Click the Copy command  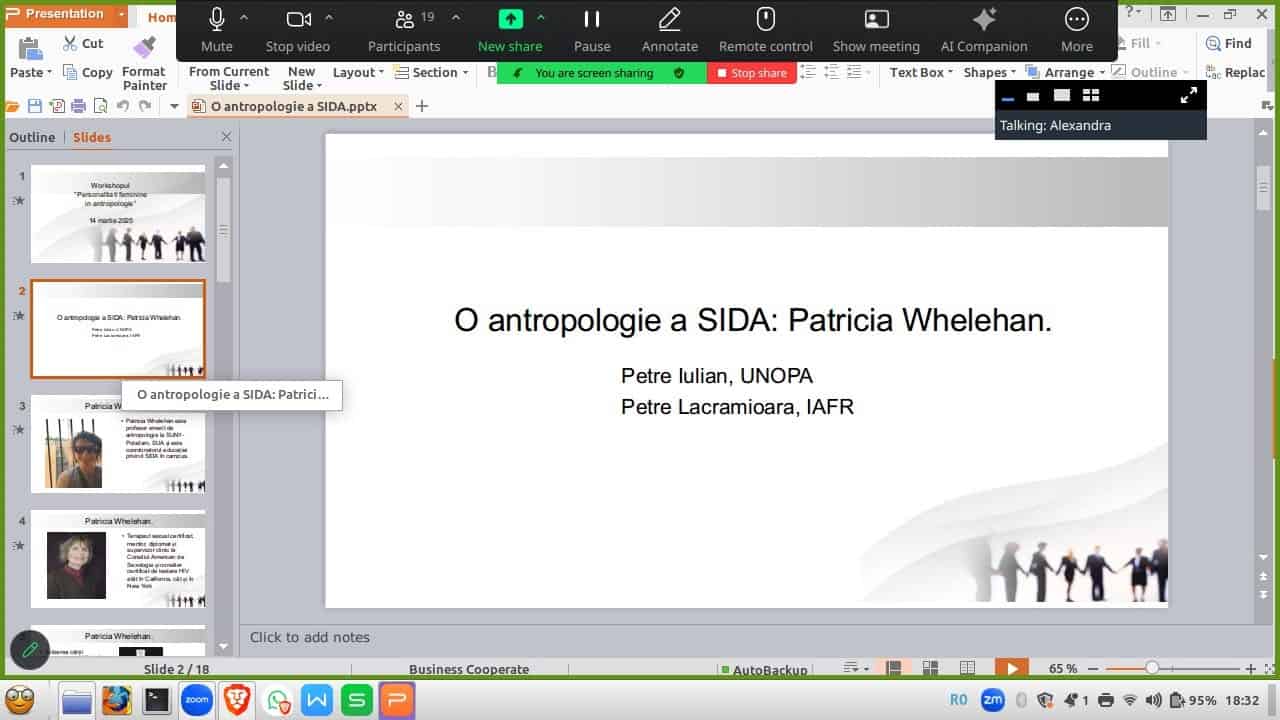pos(88,72)
